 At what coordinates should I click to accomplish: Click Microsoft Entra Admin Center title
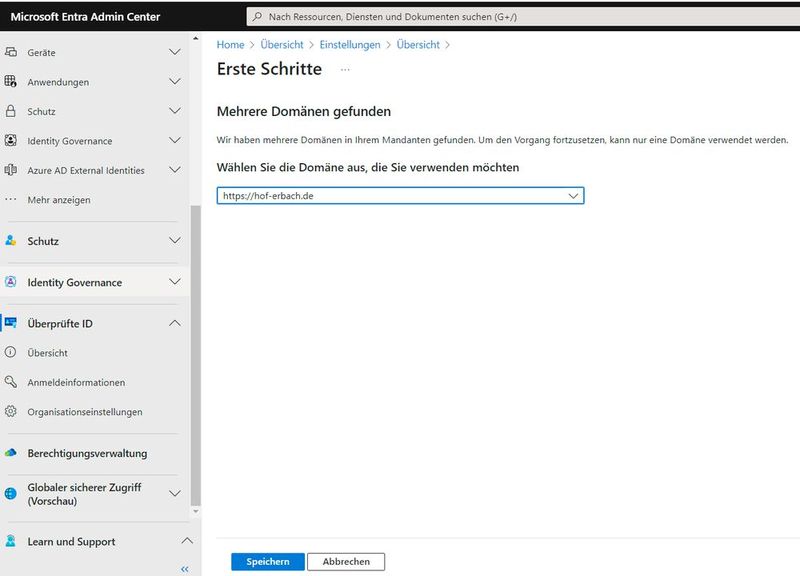(x=85, y=16)
